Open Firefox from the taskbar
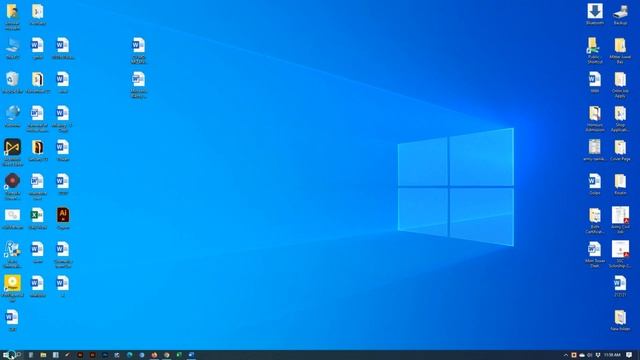640x360 pixels. [154, 355]
